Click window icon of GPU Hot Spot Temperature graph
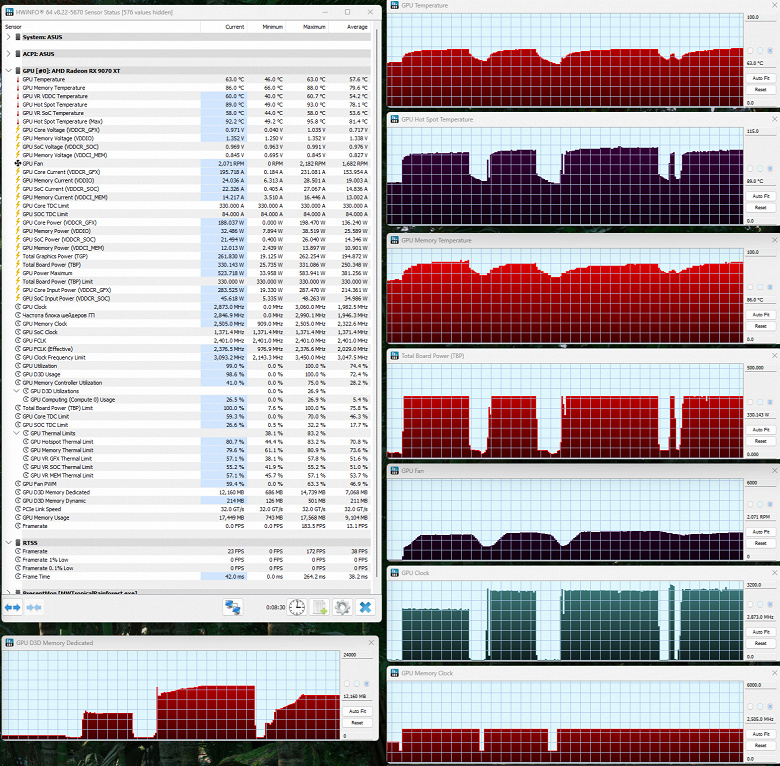 (x=394, y=119)
